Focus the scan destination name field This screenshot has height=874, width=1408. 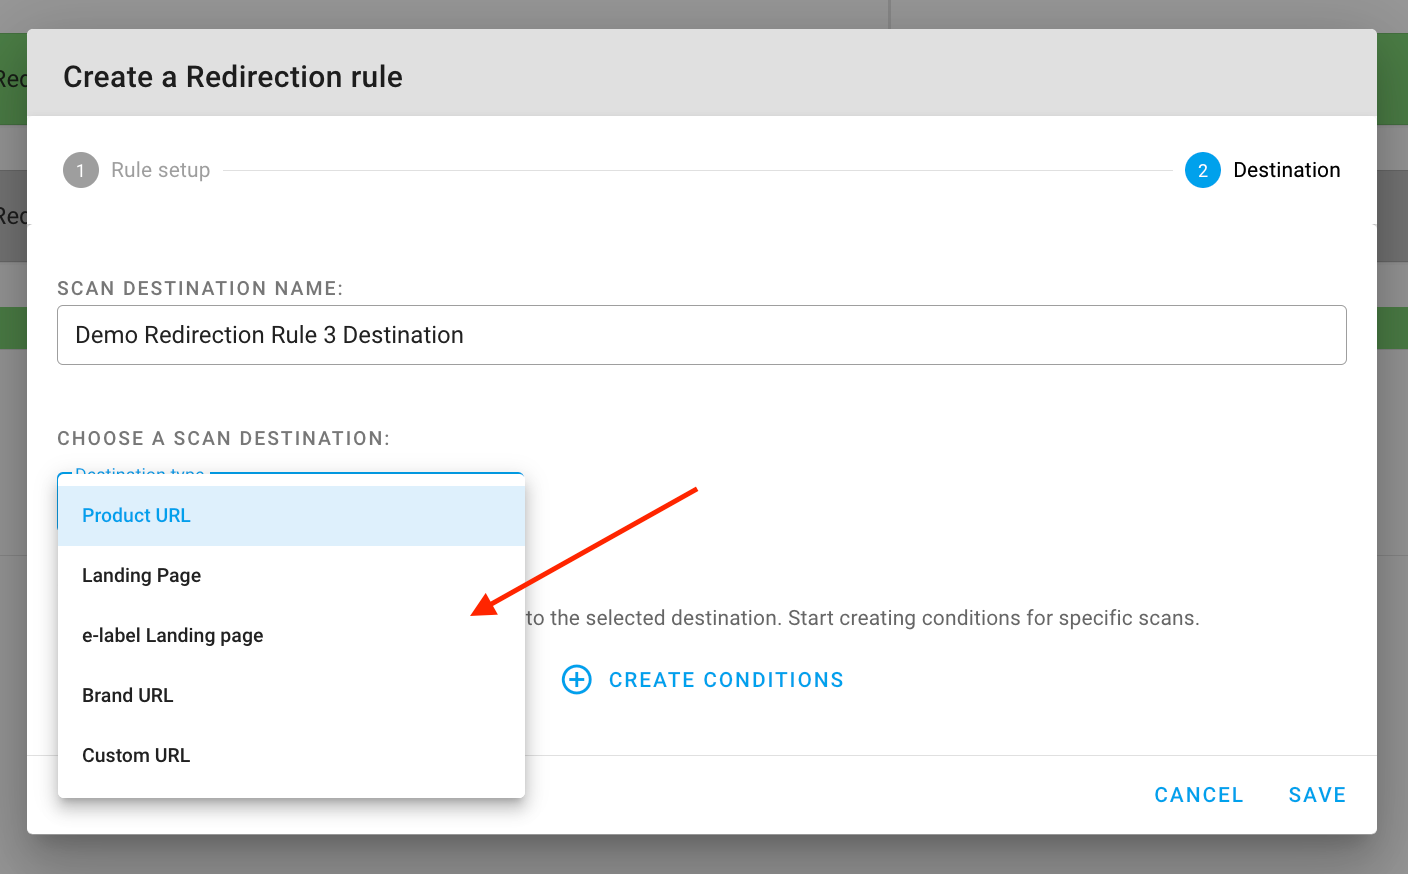pyautogui.click(x=701, y=335)
